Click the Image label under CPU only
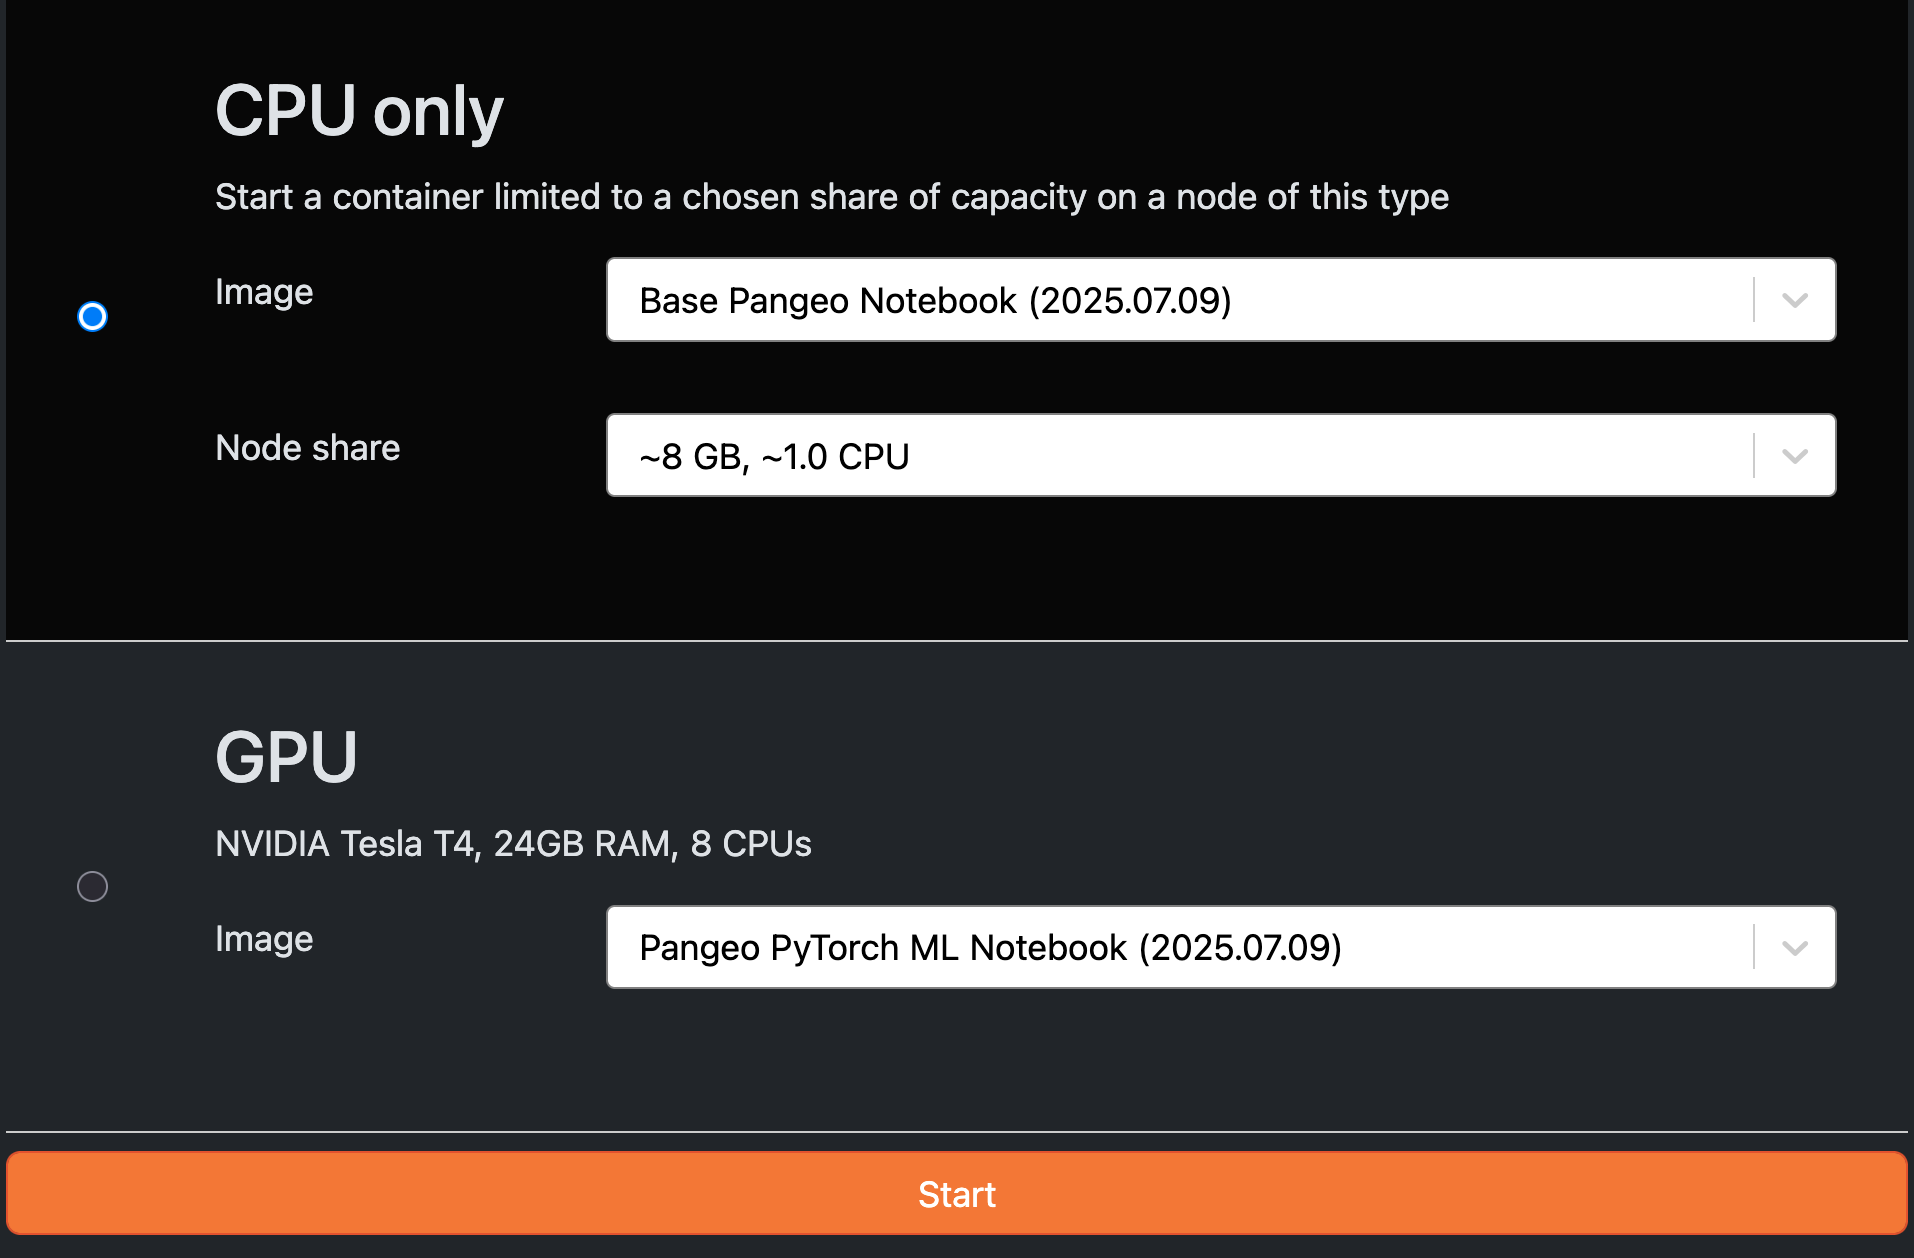 coord(264,292)
